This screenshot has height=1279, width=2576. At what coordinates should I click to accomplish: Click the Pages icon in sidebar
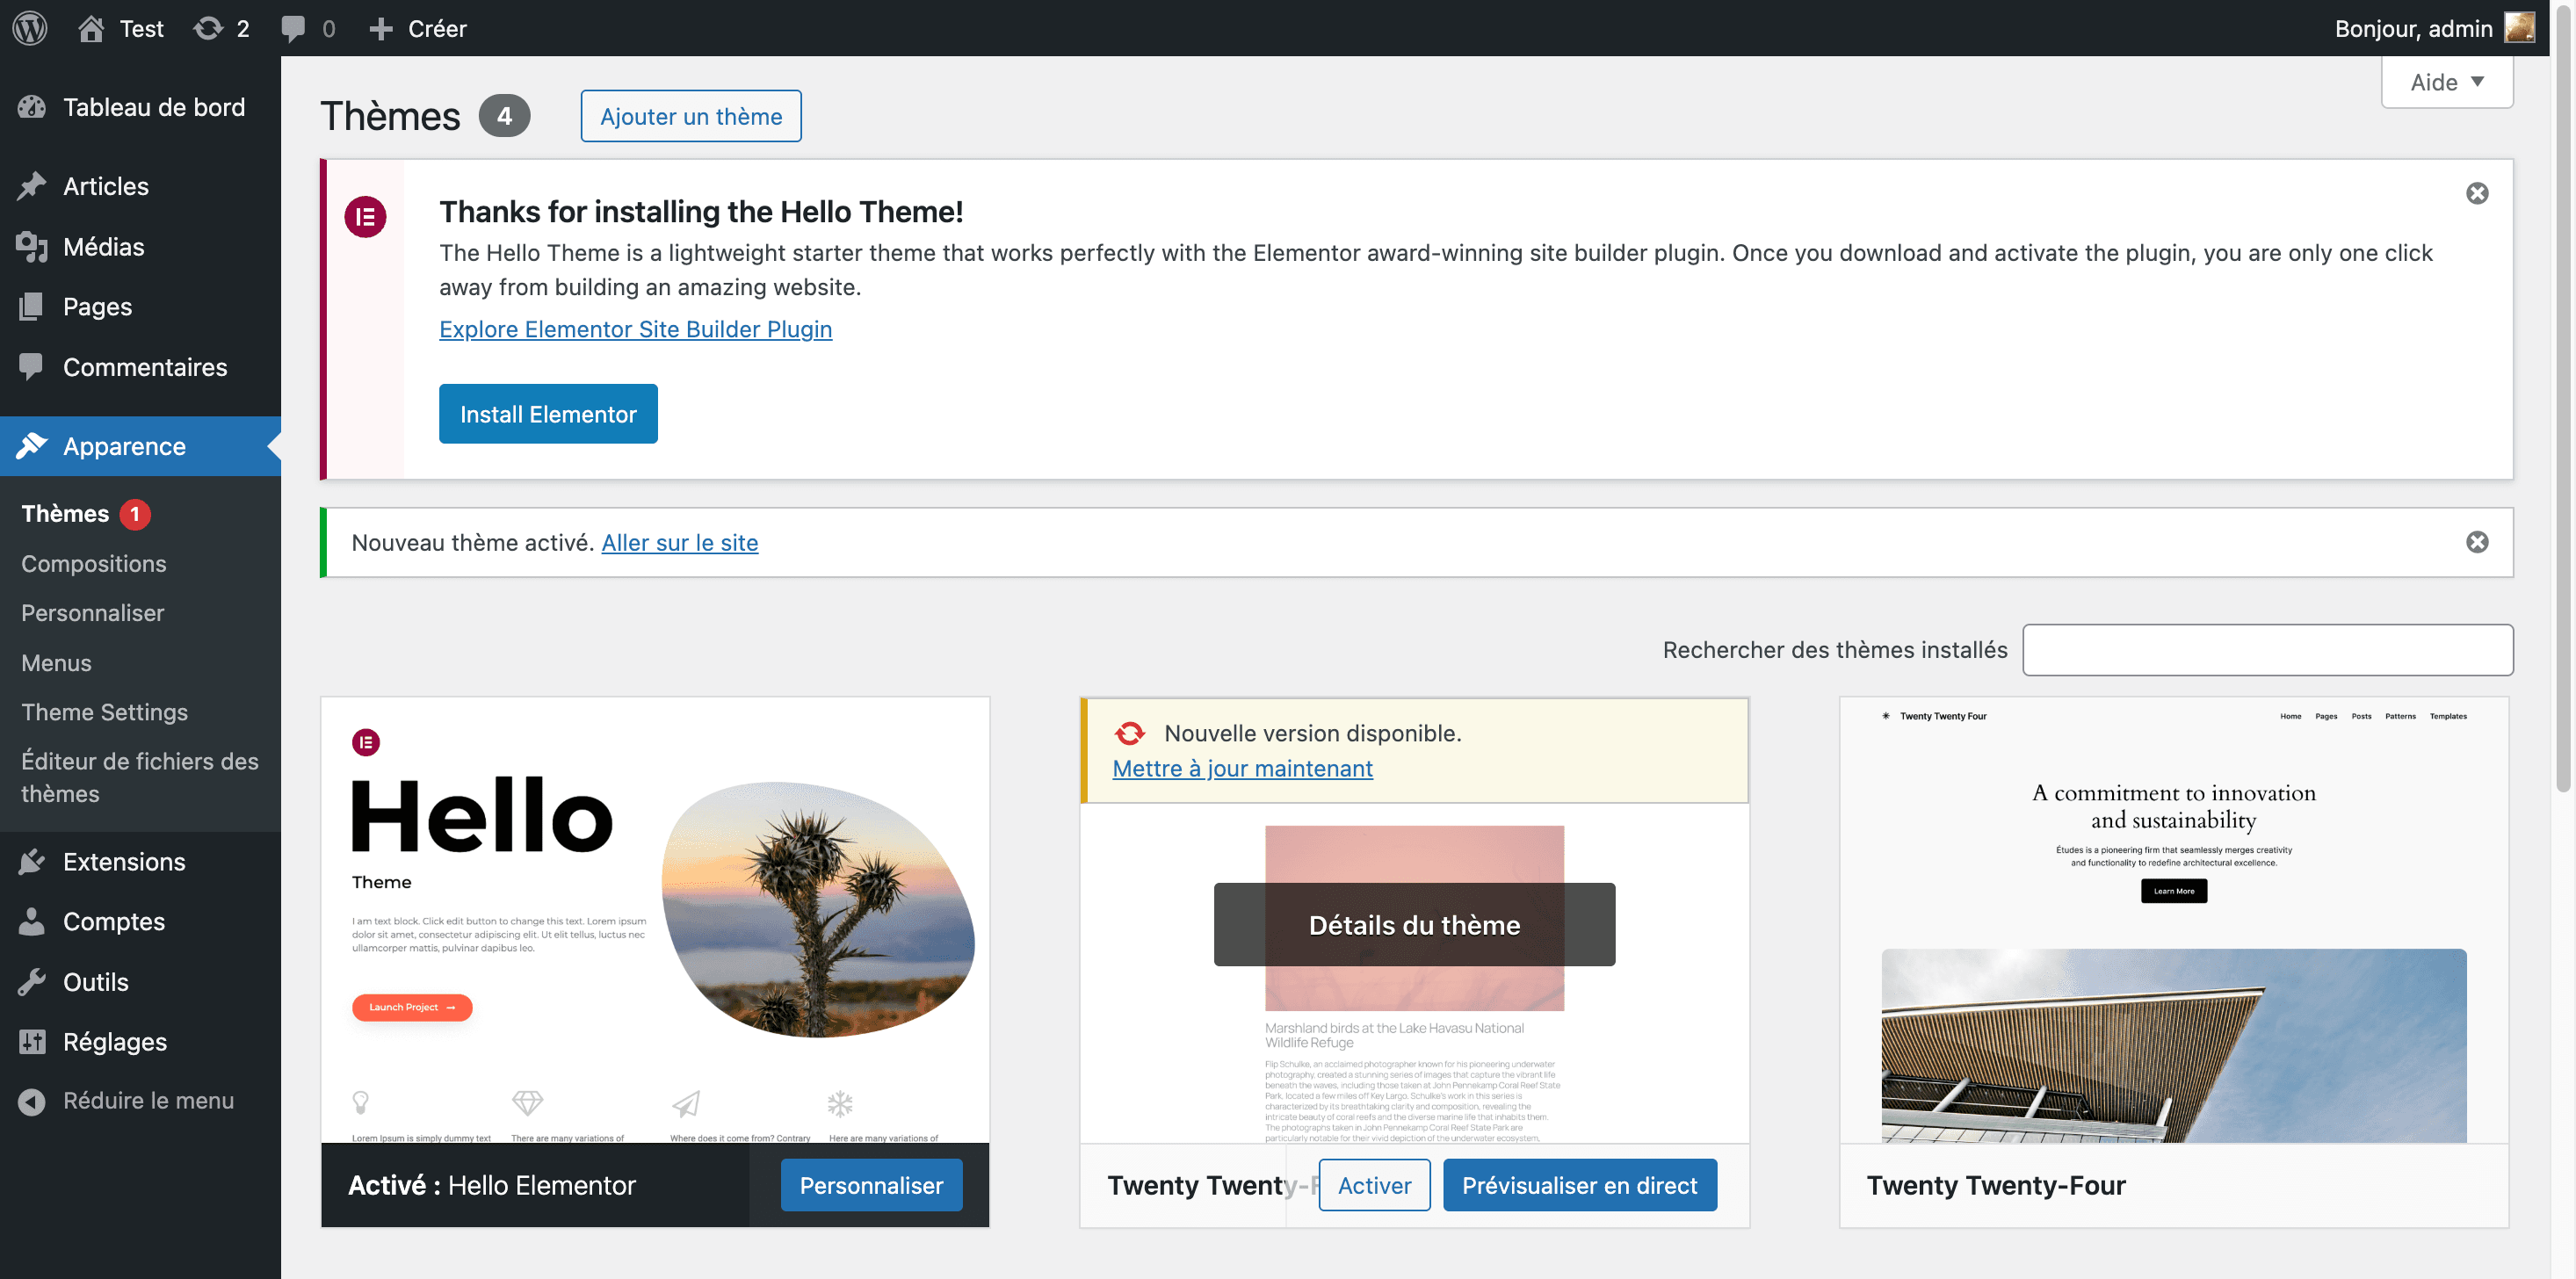[x=32, y=307]
